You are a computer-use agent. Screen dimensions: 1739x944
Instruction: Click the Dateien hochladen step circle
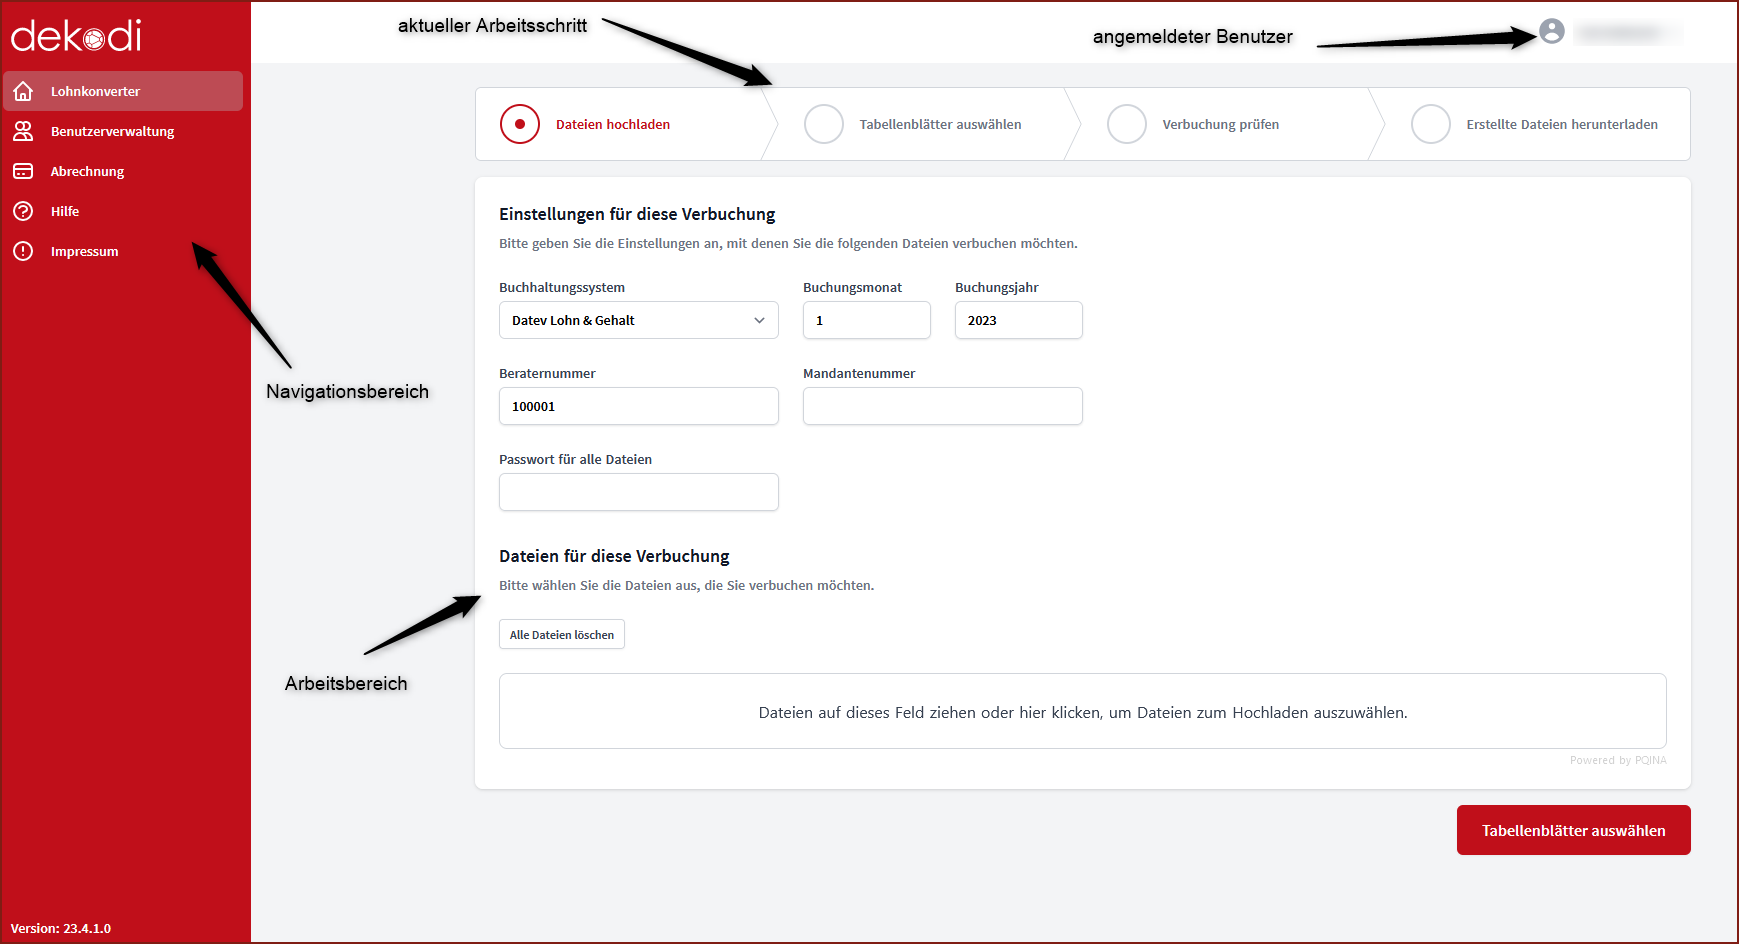[x=520, y=124]
